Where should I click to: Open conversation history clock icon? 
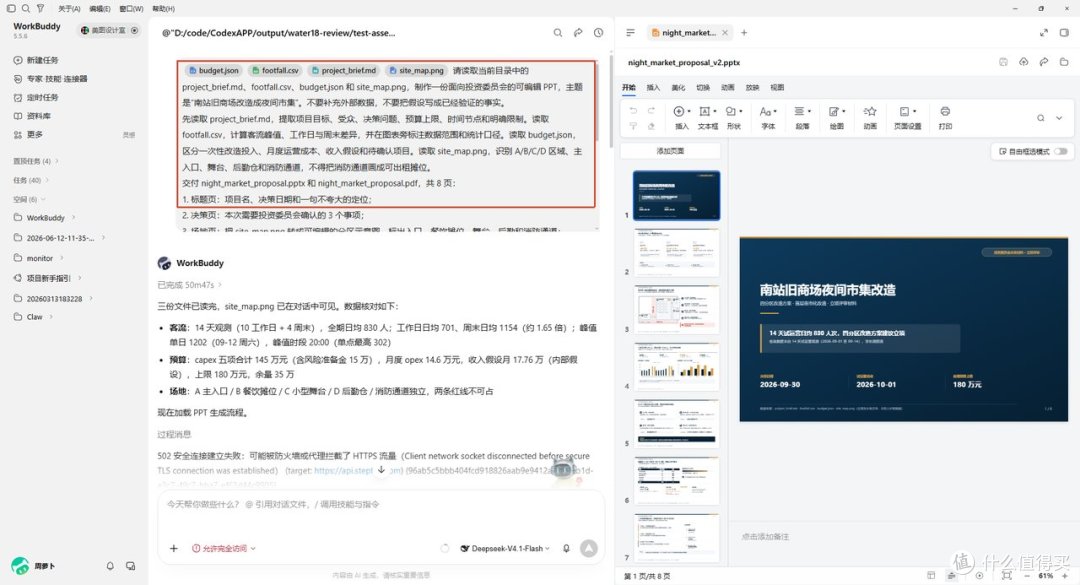599,32
